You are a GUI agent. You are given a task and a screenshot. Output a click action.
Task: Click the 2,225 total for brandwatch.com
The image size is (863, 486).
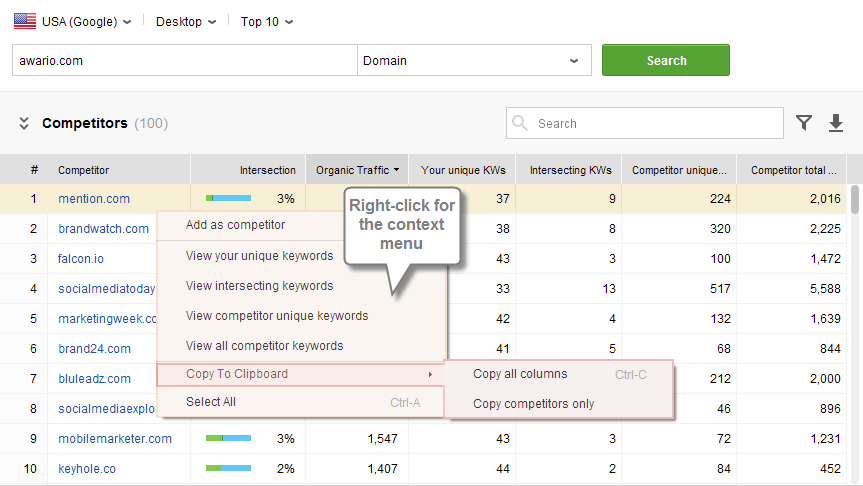pyautogui.click(x=825, y=228)
